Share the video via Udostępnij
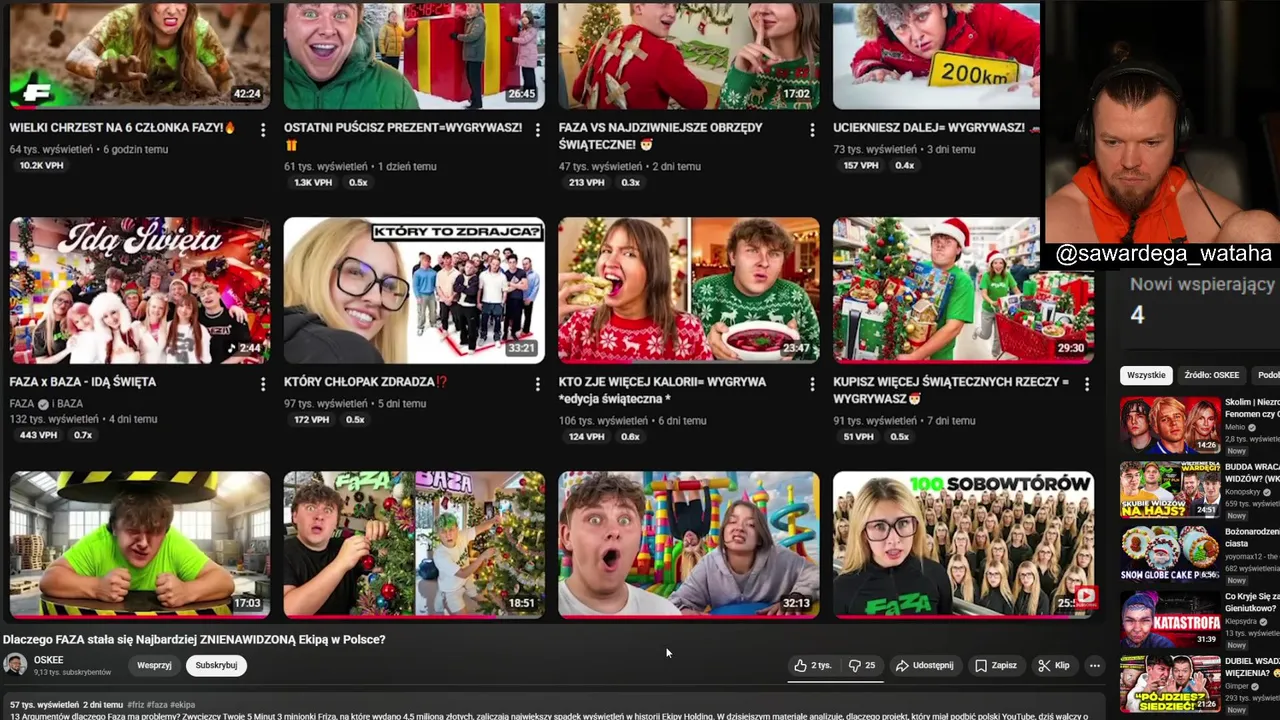Screen dimensions: 1280x720 925,665
